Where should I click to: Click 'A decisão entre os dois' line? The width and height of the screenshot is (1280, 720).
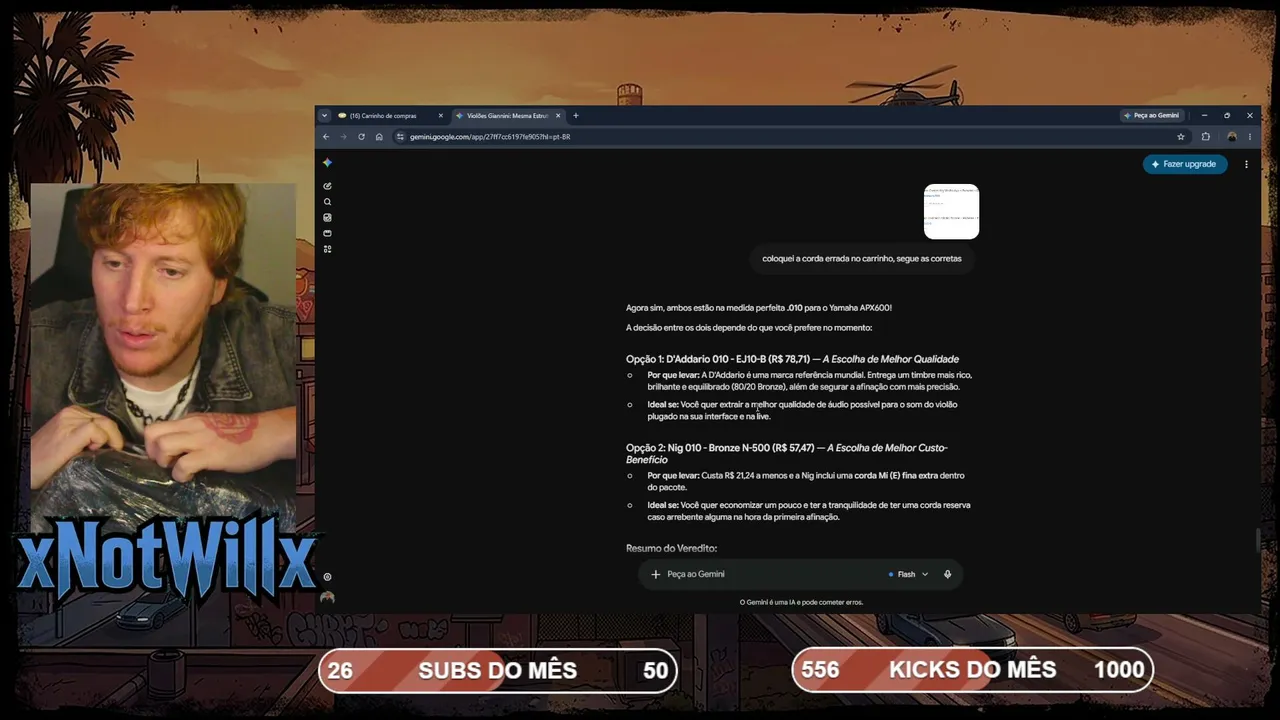pyautogui.click(x=749, y=328)
